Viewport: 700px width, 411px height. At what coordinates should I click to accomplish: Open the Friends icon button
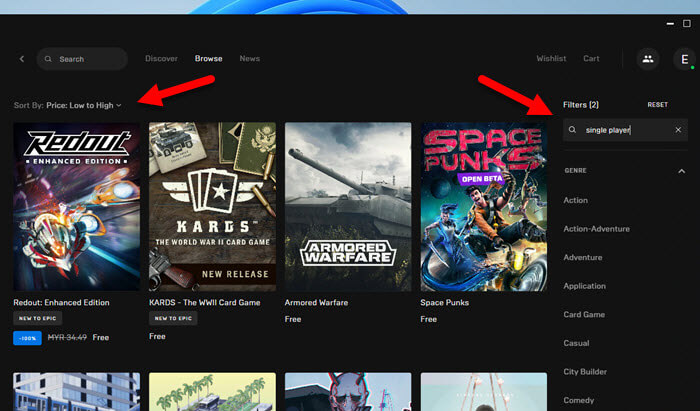[x=648, y=58]
